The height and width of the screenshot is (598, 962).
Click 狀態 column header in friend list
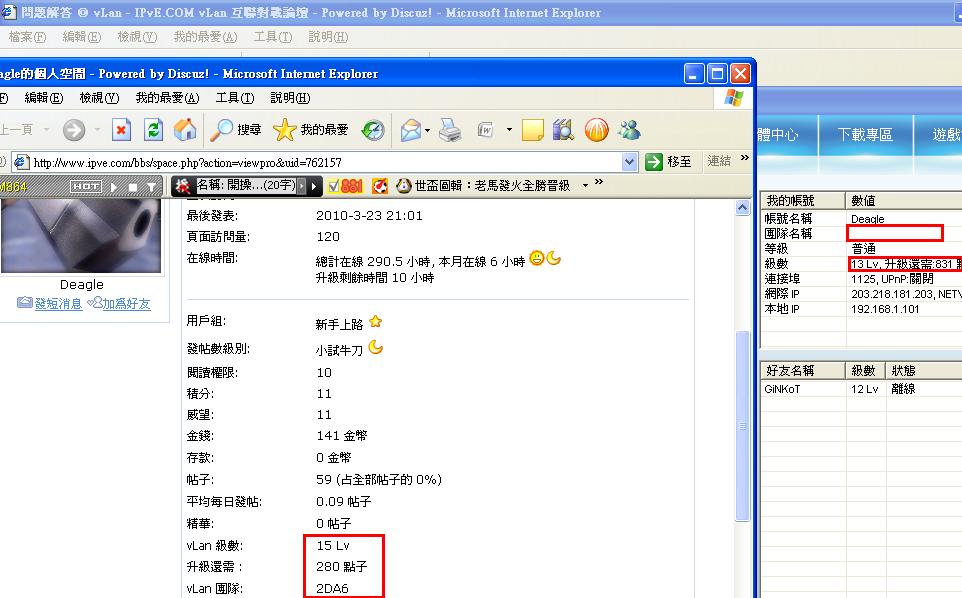(924, 370)
